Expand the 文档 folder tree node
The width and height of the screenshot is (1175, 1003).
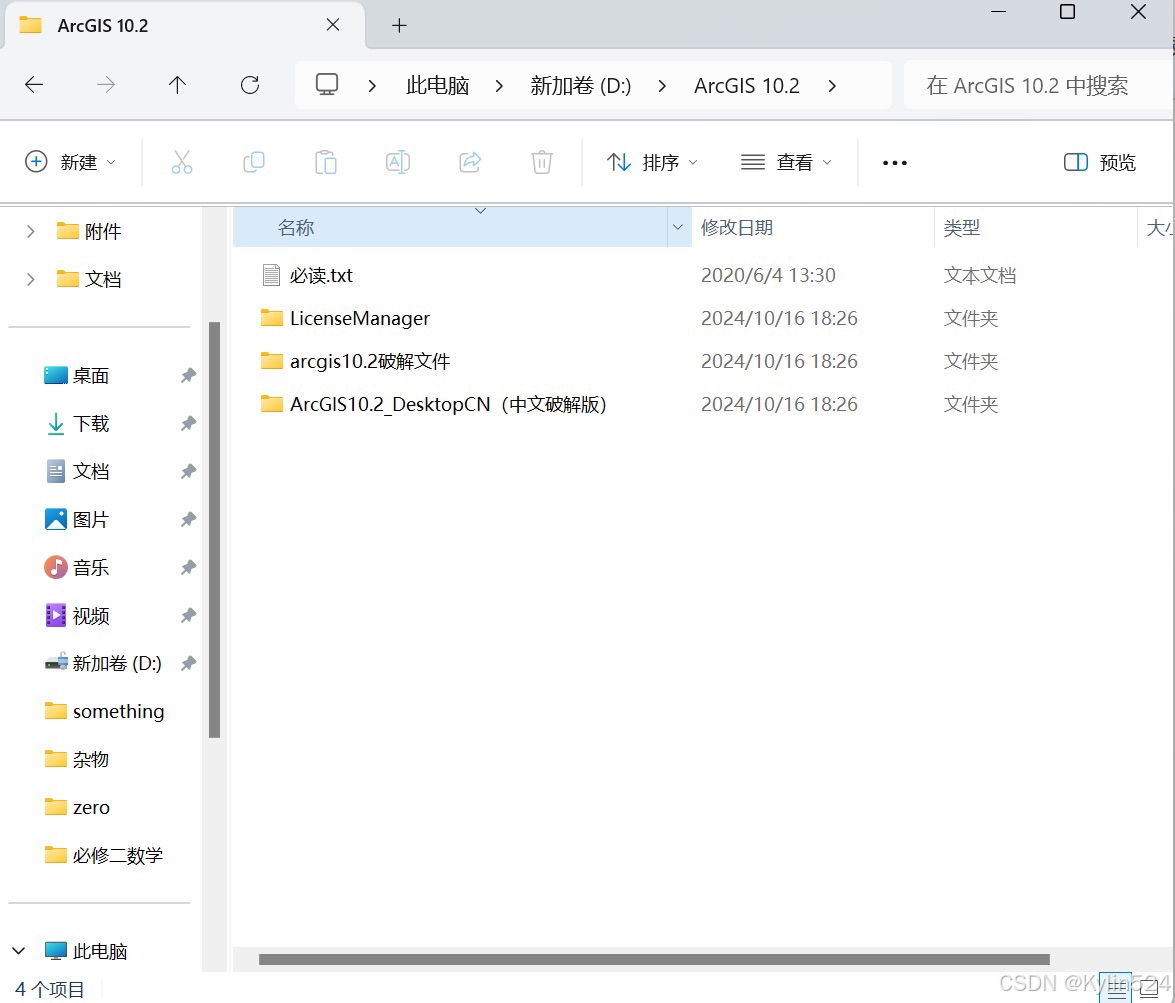click(x=30, y=280)
